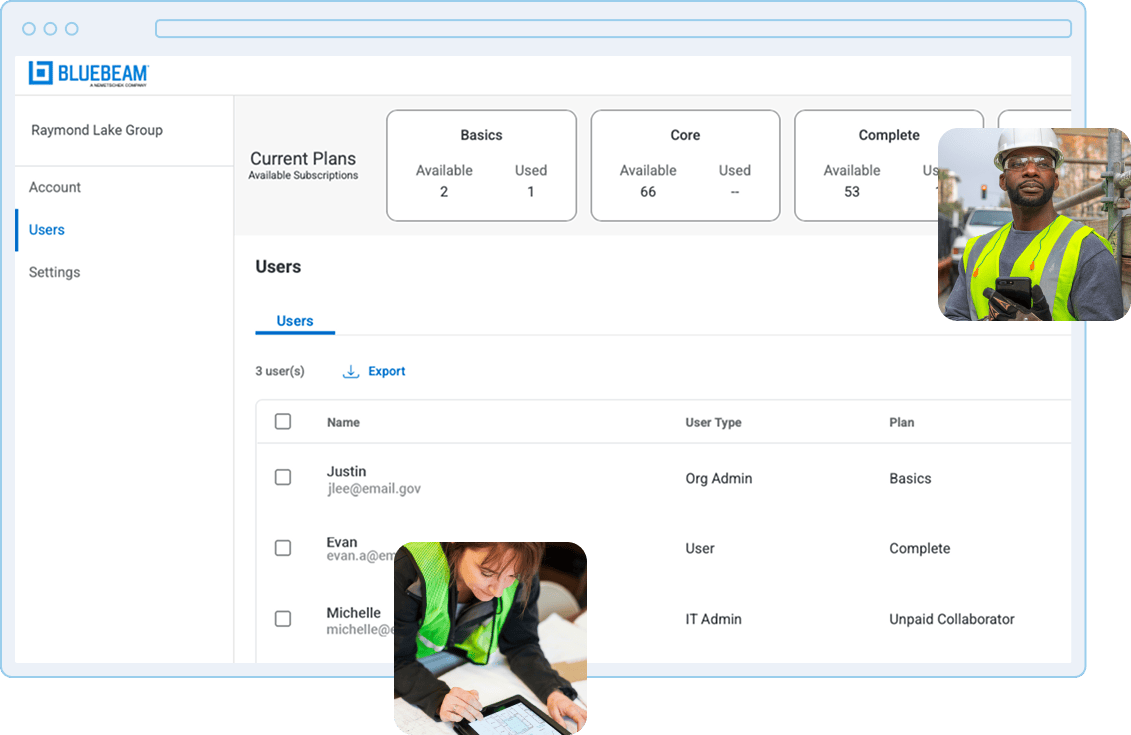Click the download icon next to Export
1131x735 pixels.
(350, 370)
